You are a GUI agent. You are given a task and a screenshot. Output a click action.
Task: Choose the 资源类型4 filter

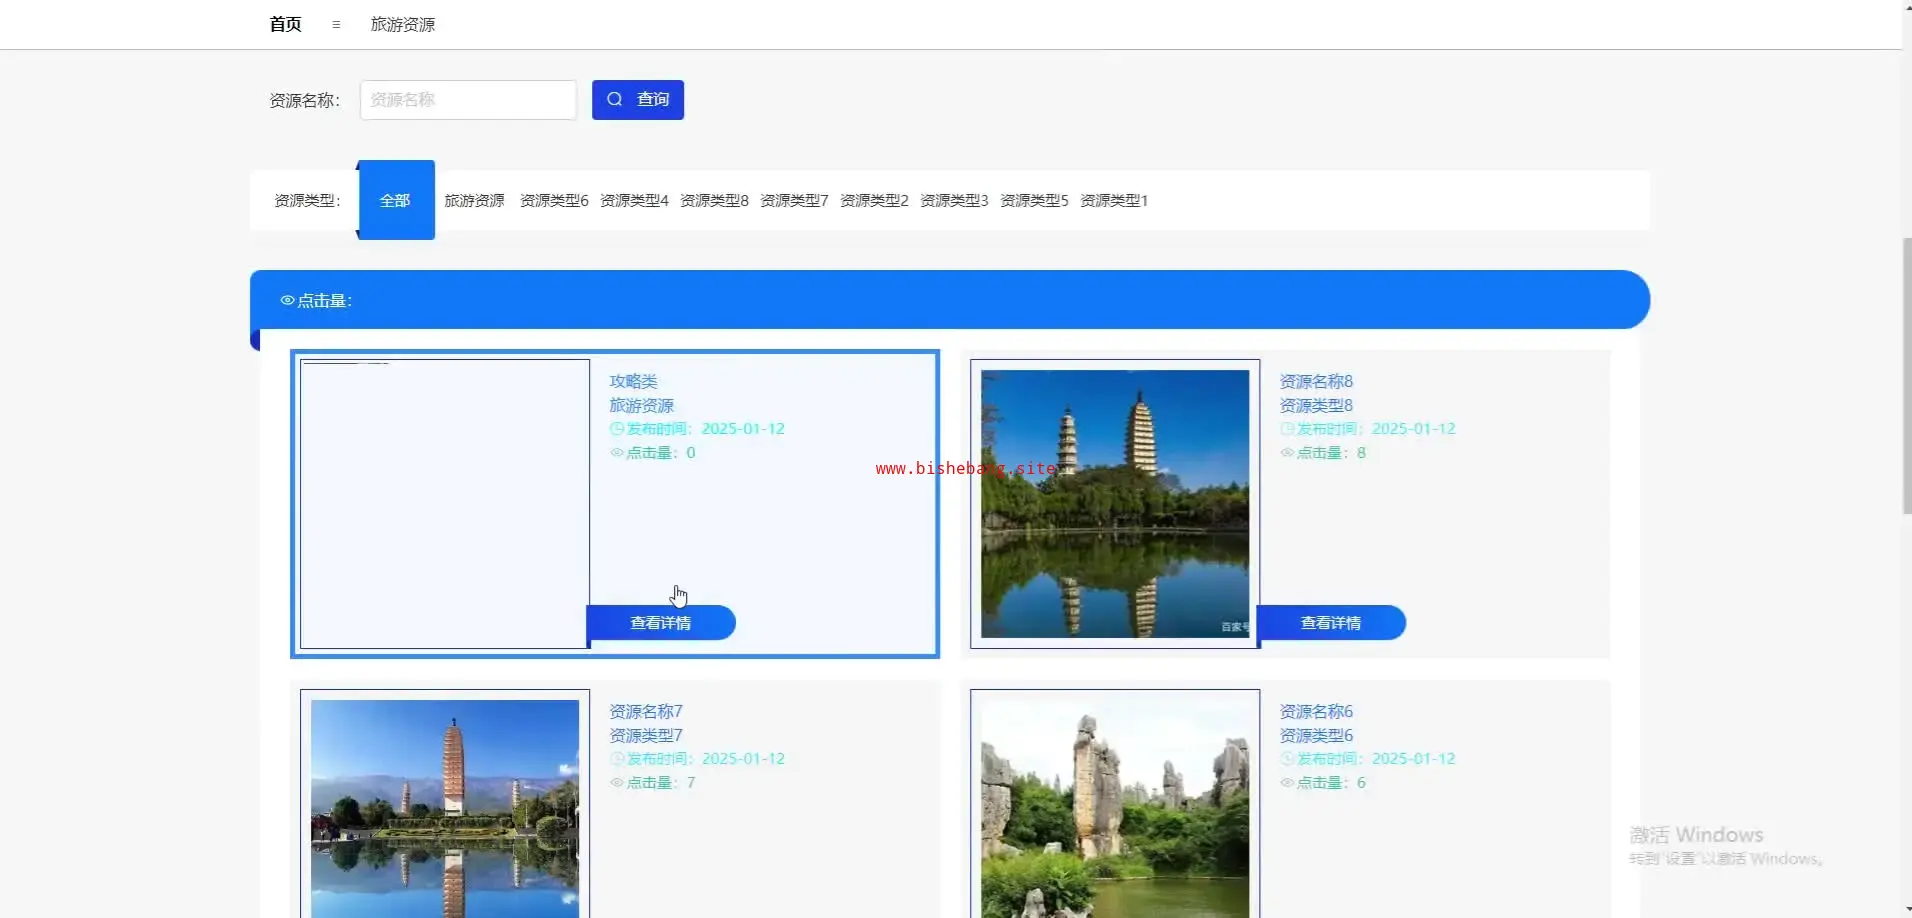click(x=634, y=201)
